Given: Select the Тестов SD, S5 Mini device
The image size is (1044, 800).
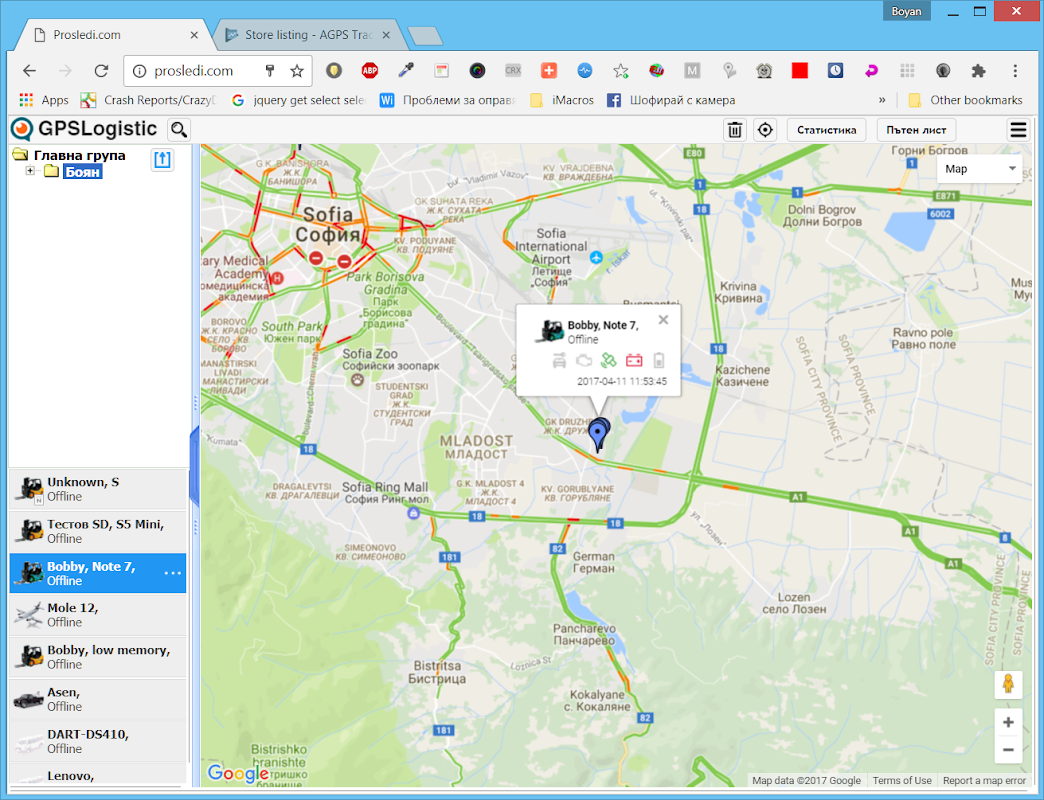Looking at the screenshot, I should [x=98, y=531].
